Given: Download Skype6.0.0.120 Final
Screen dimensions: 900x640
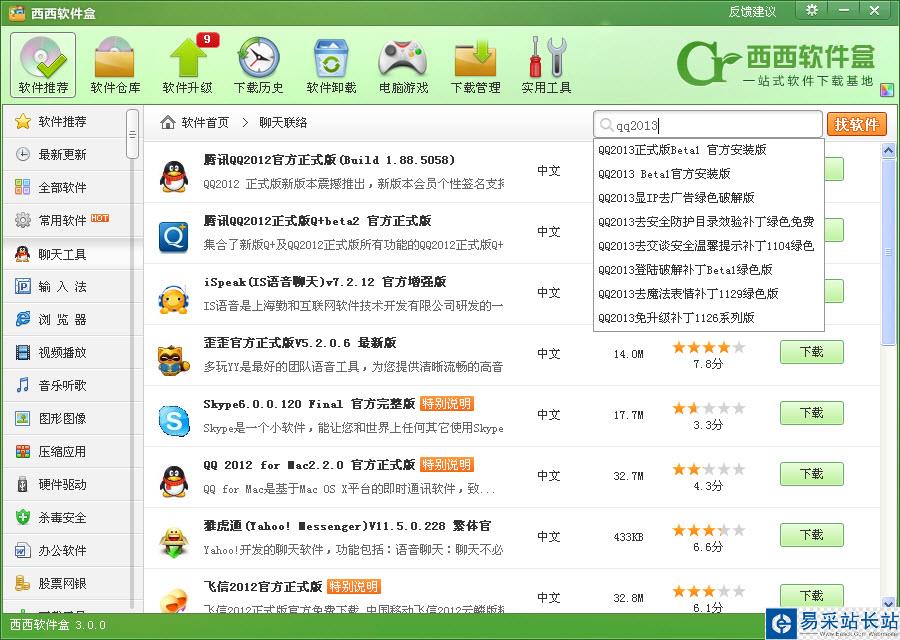Looking at the screenshot, I should (812, 413).
